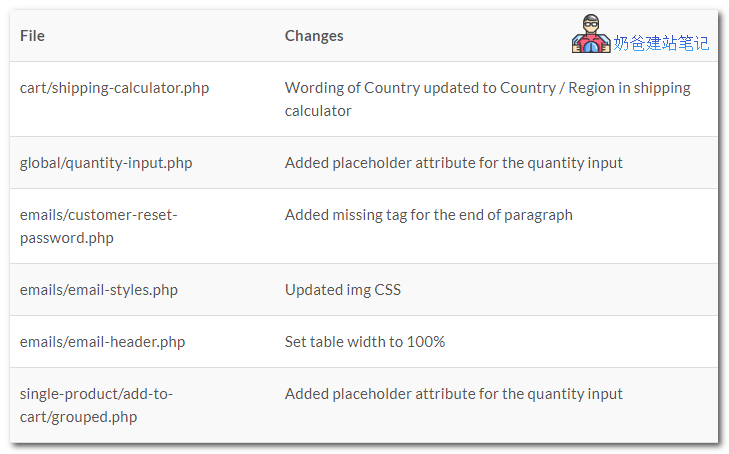
Task: Click the missing tag paragraph description
Action: tap(428, 215)
